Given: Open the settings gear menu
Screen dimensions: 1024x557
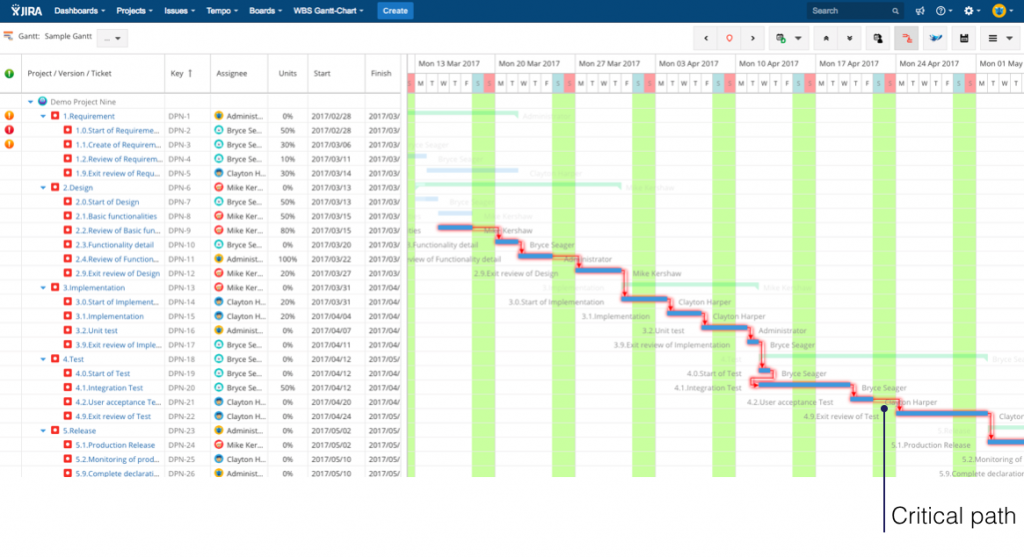Looking at the screenshot, I should 972,10.
